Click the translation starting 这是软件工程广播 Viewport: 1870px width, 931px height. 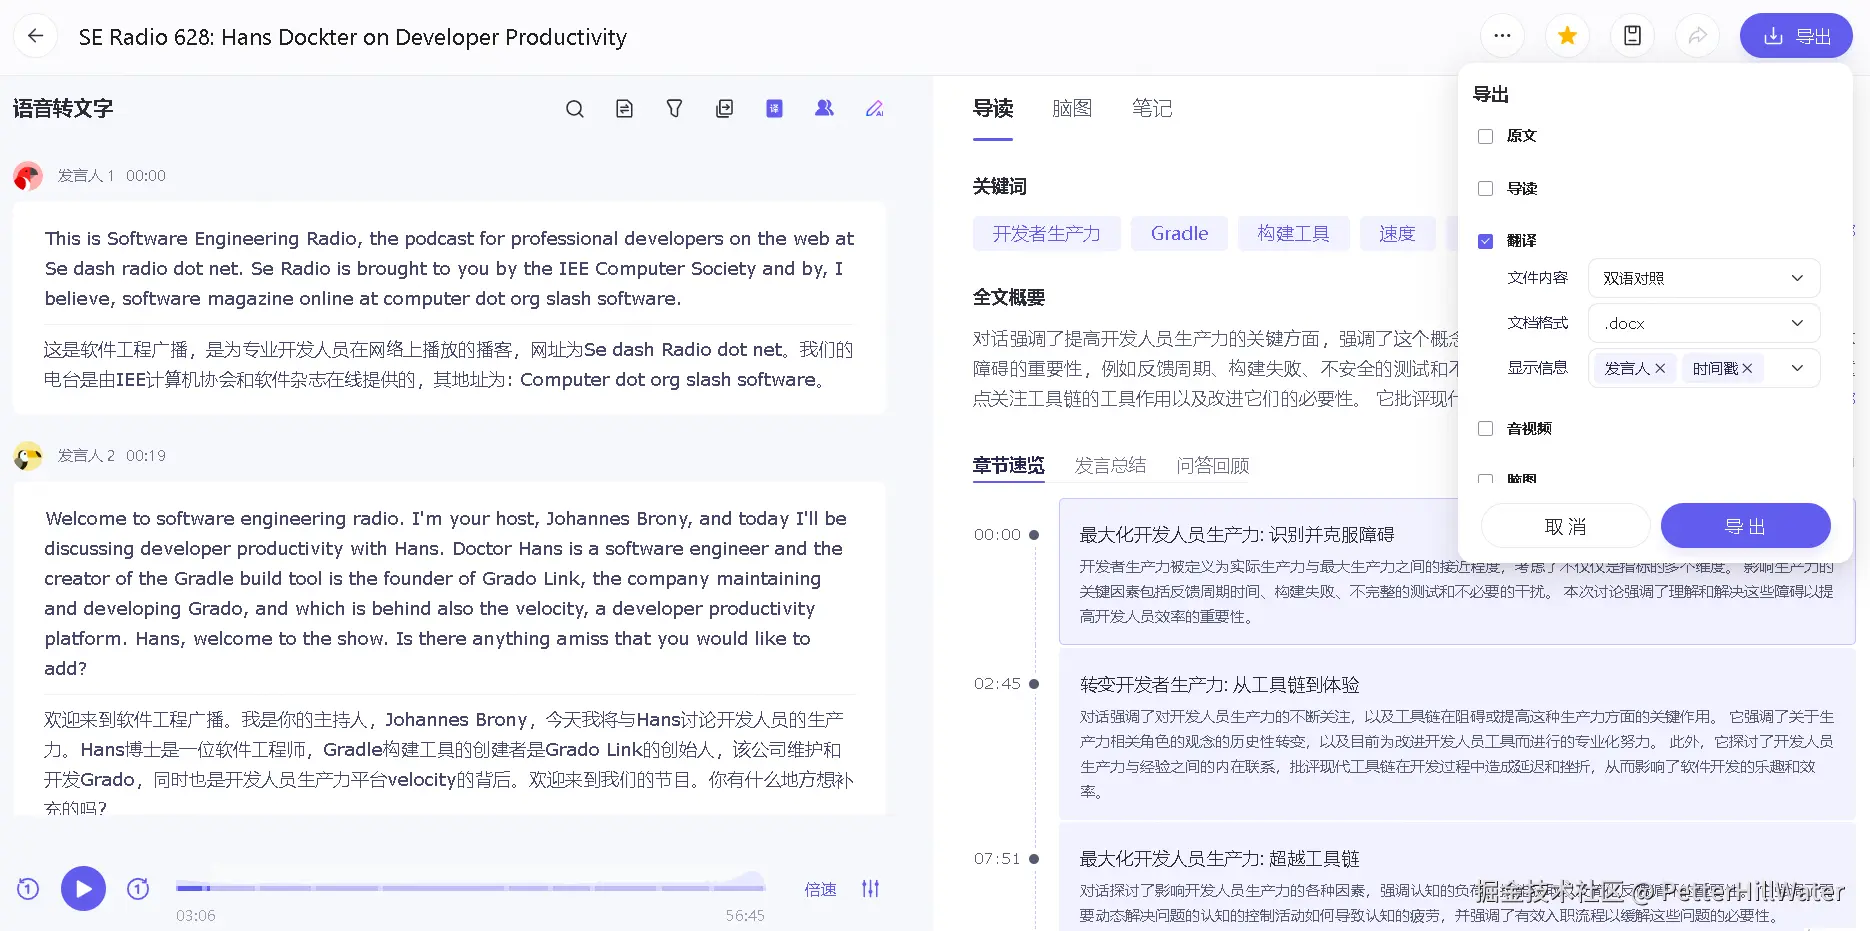coord(449,365)
